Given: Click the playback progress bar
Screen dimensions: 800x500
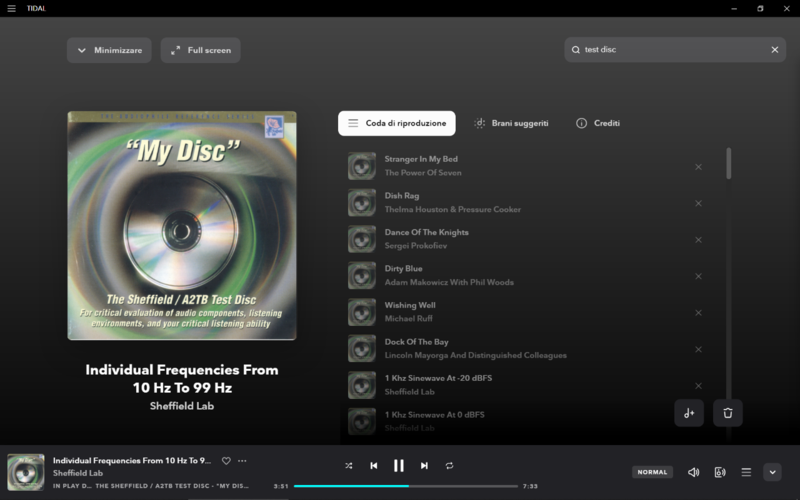Looking at the screenshot, I should 405,486.
